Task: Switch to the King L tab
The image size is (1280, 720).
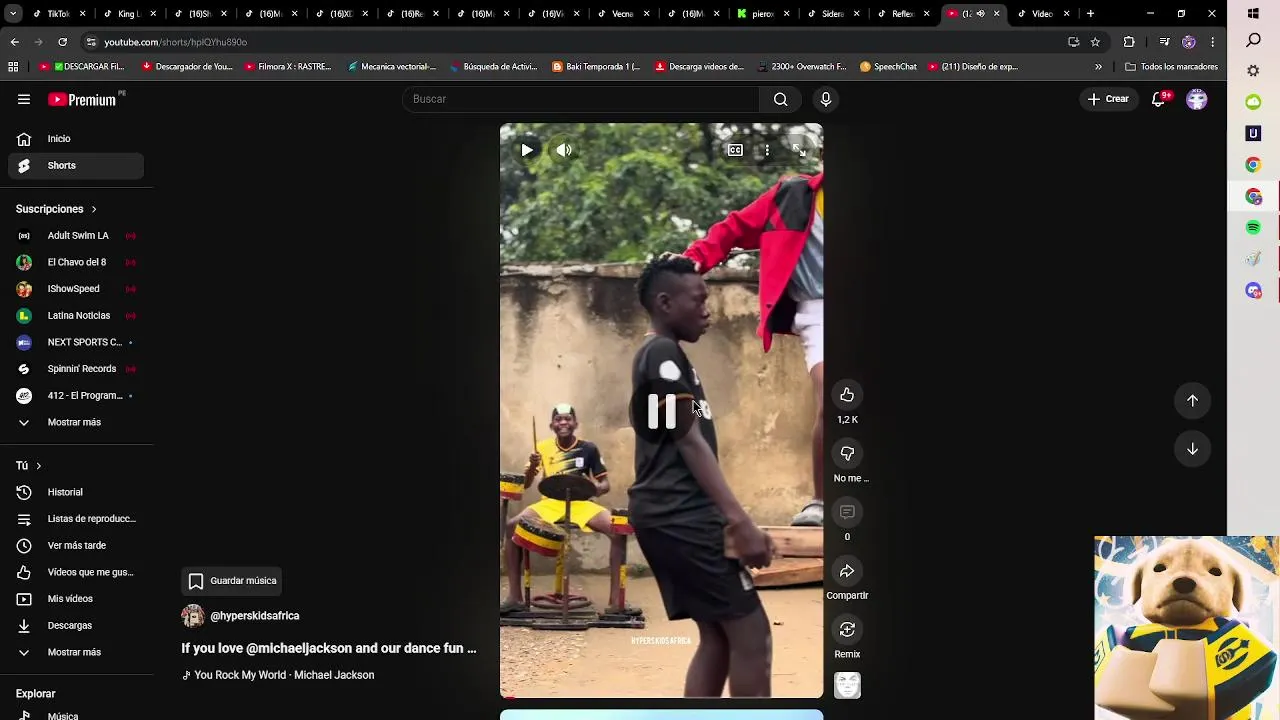Action: [130, 14]
